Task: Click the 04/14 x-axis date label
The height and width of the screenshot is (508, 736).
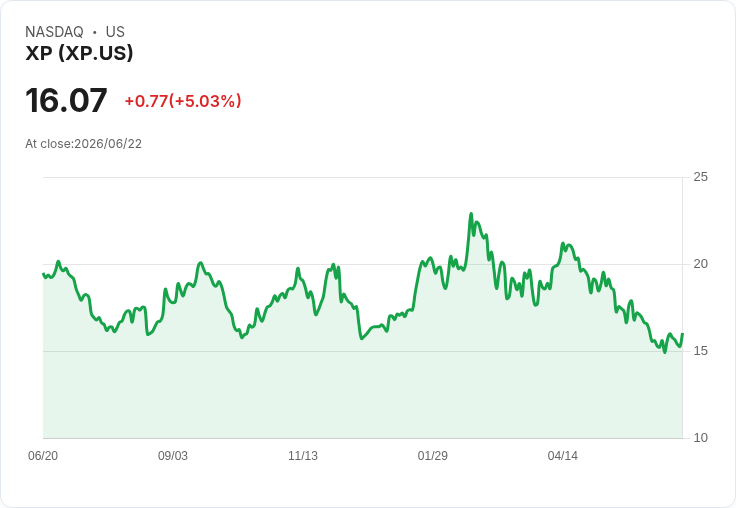Action: point(562,455)
